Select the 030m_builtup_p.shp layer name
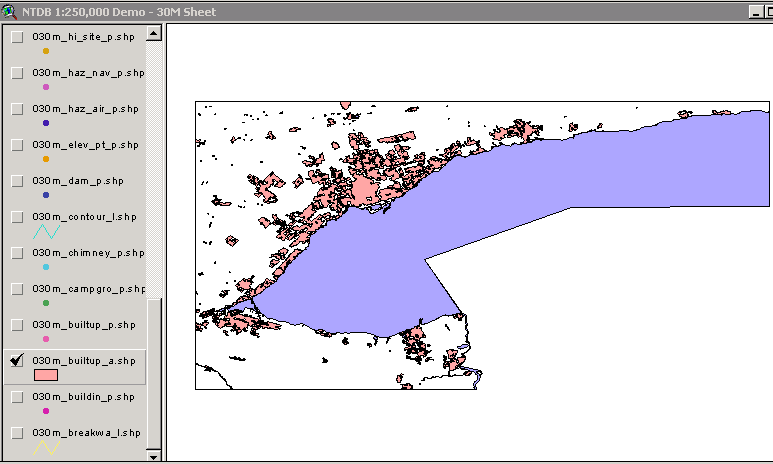The width and height of the screenshot is (773, 464). [x=84, y=325]
